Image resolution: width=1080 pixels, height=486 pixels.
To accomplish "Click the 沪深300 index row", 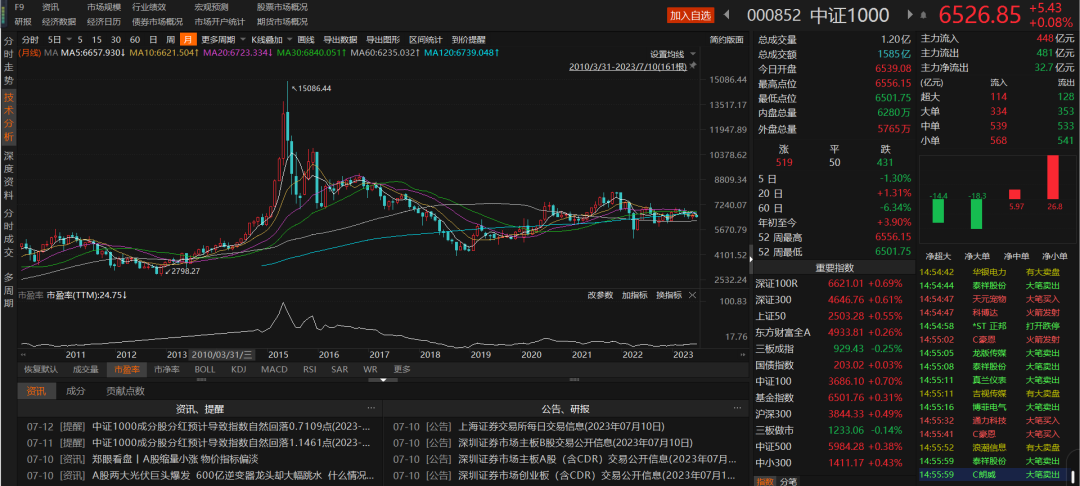I will [832, 414].
